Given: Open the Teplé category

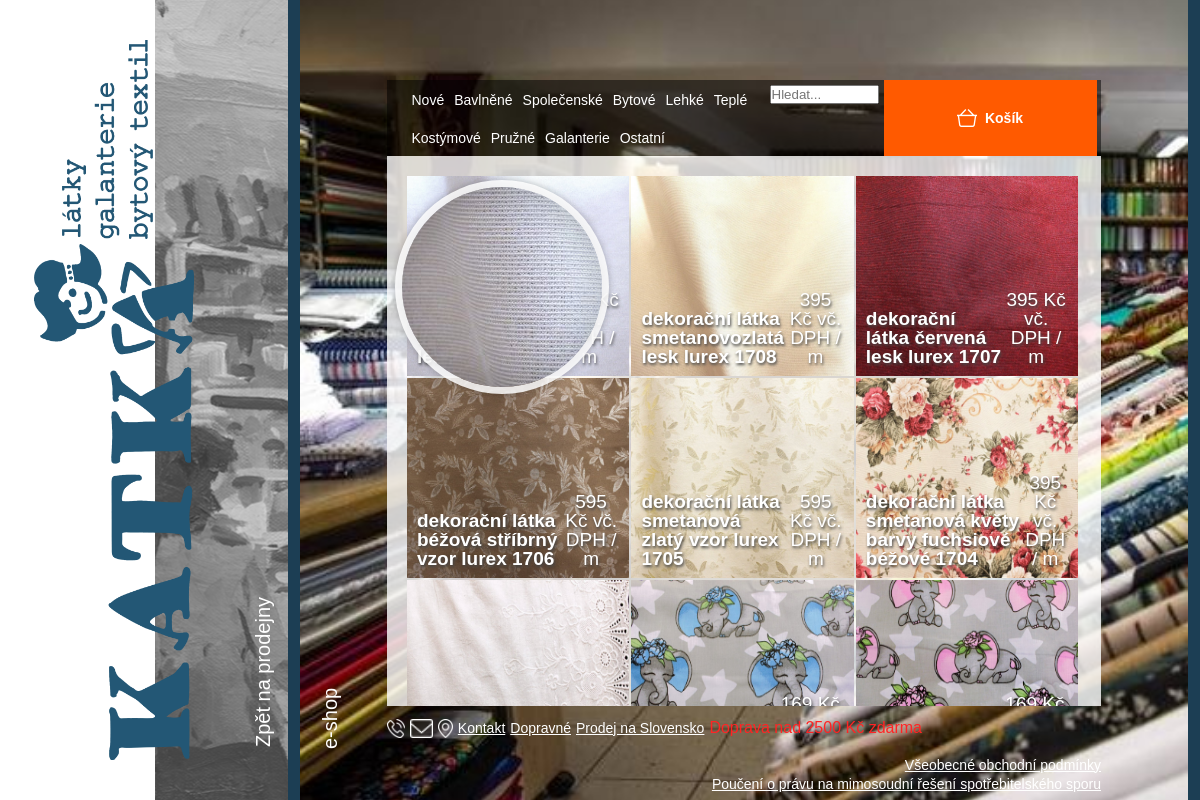Looking at the screenshot, I should click(x=730, y=100).
